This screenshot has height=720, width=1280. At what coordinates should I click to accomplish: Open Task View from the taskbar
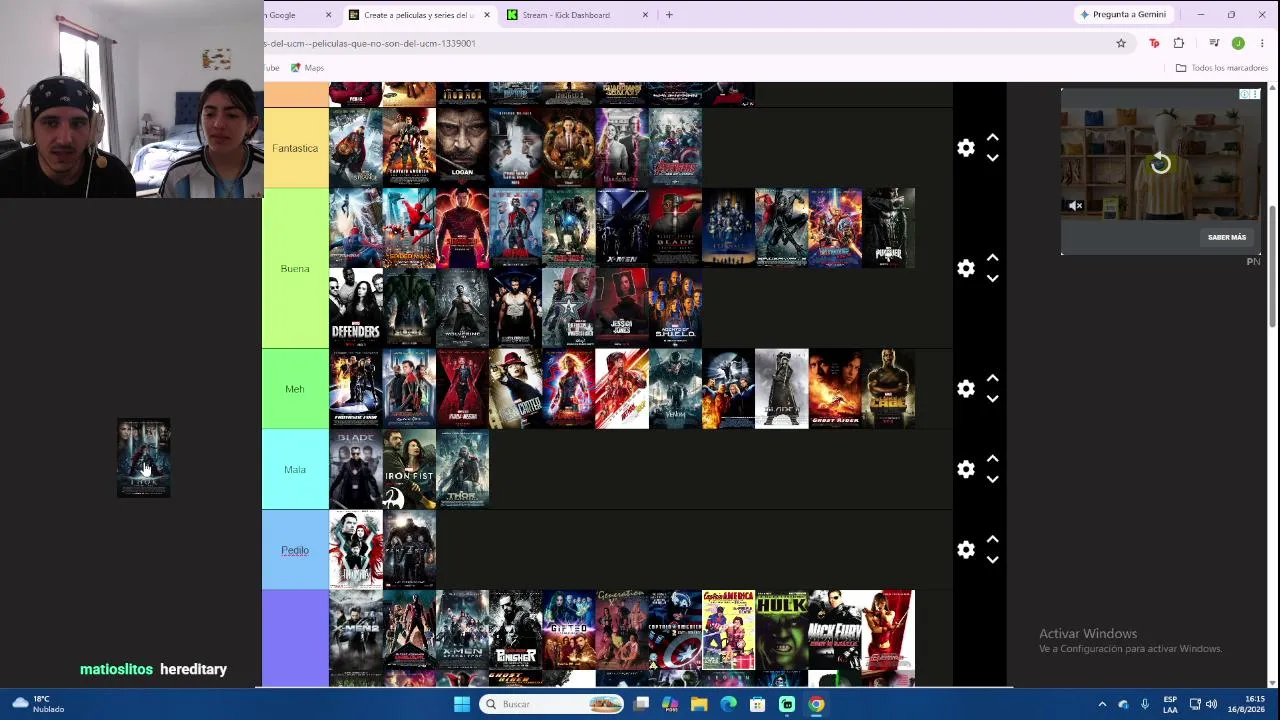point(641,704)
